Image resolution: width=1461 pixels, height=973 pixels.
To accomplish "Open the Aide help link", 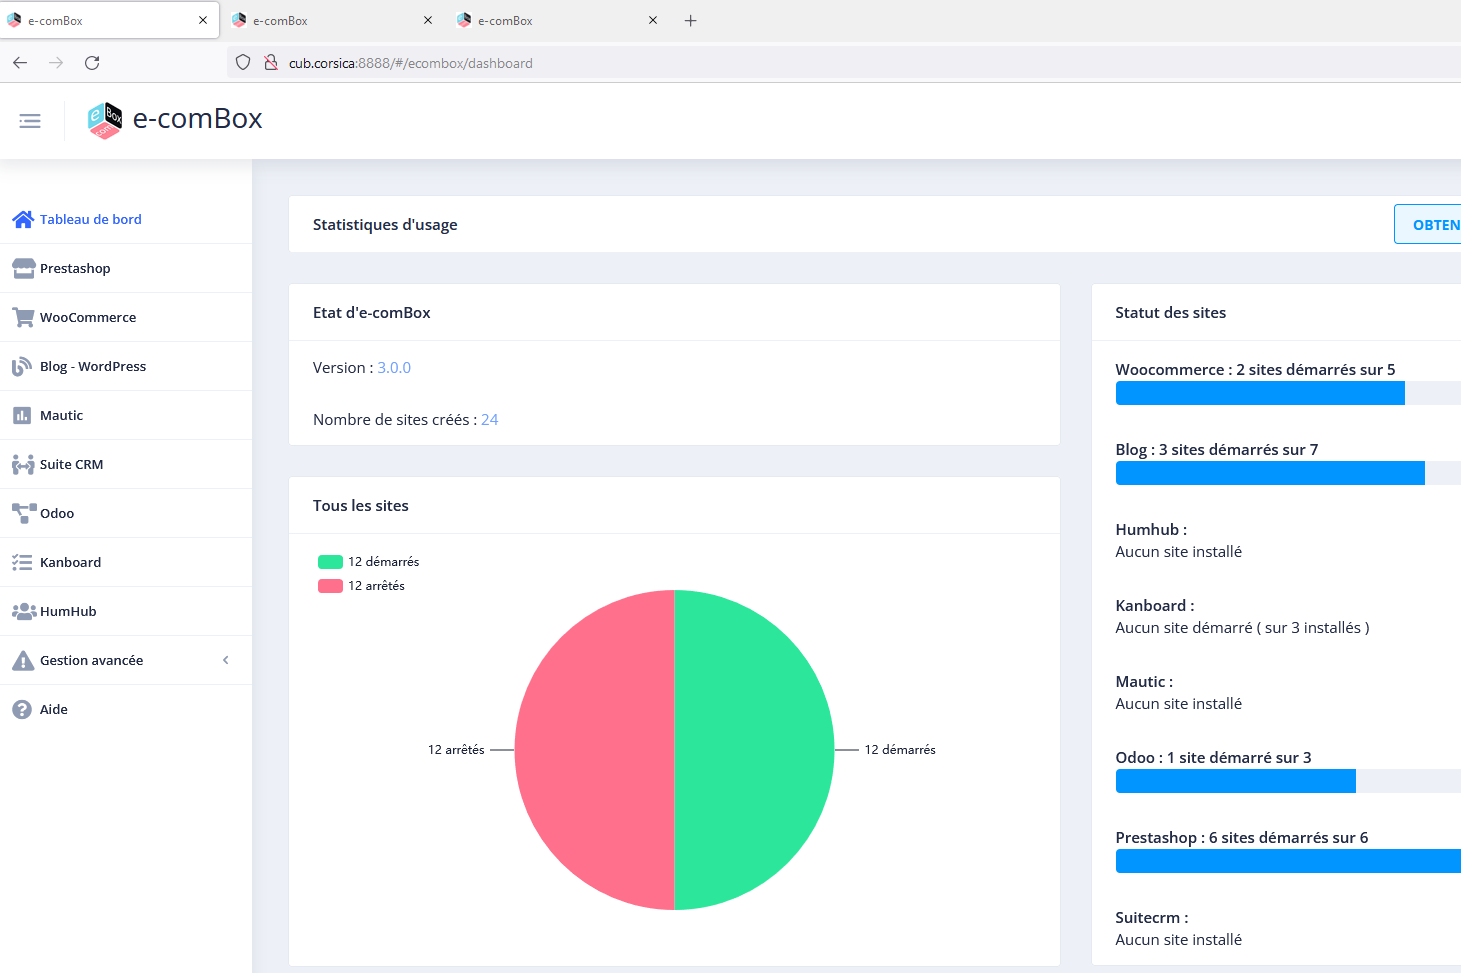I will pos(54,709).
